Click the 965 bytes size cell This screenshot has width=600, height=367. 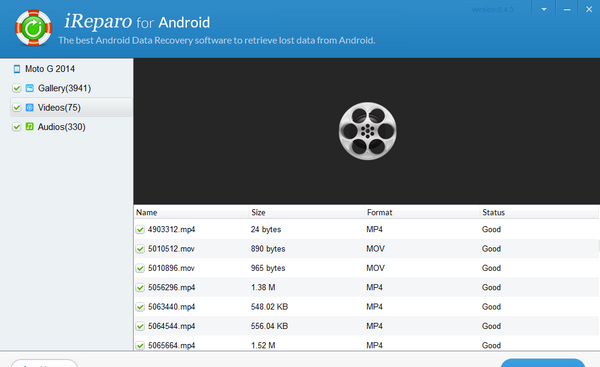coord(268,268)
